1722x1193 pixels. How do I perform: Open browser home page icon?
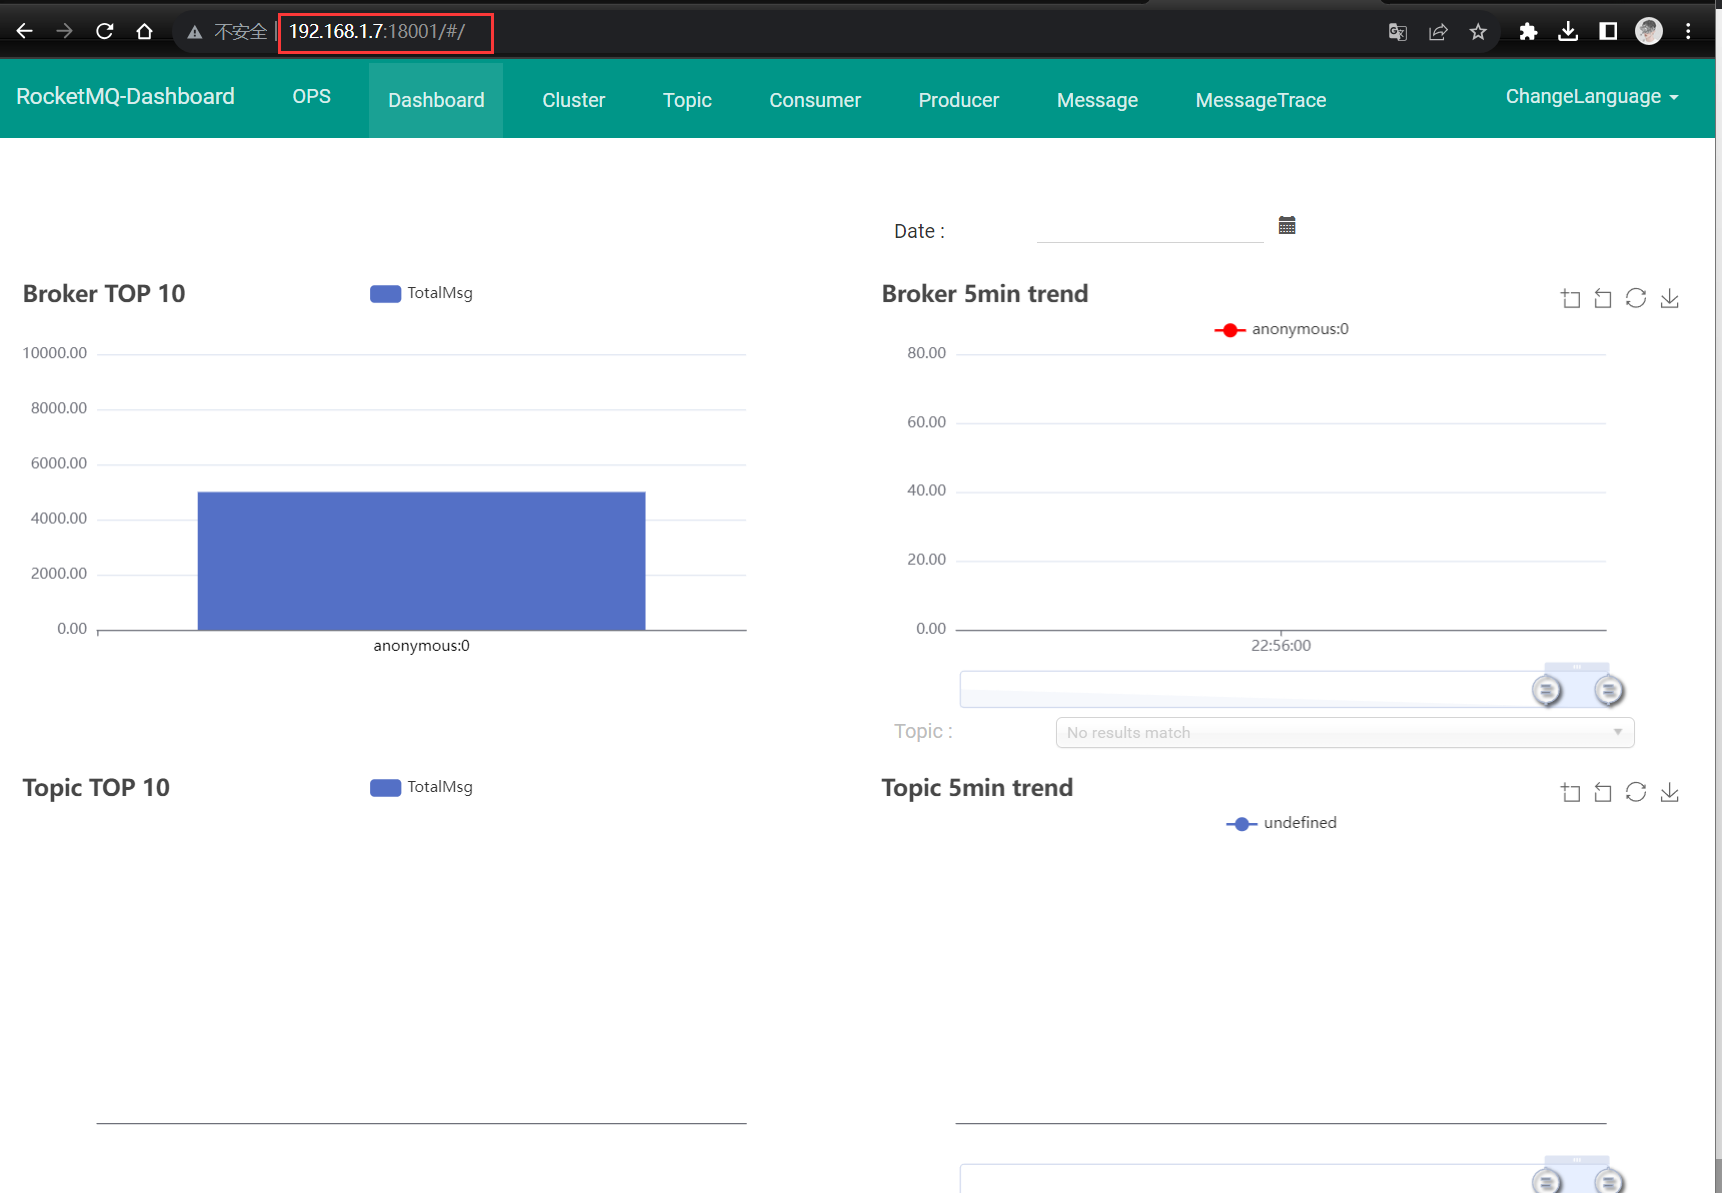tap(145, 32)
